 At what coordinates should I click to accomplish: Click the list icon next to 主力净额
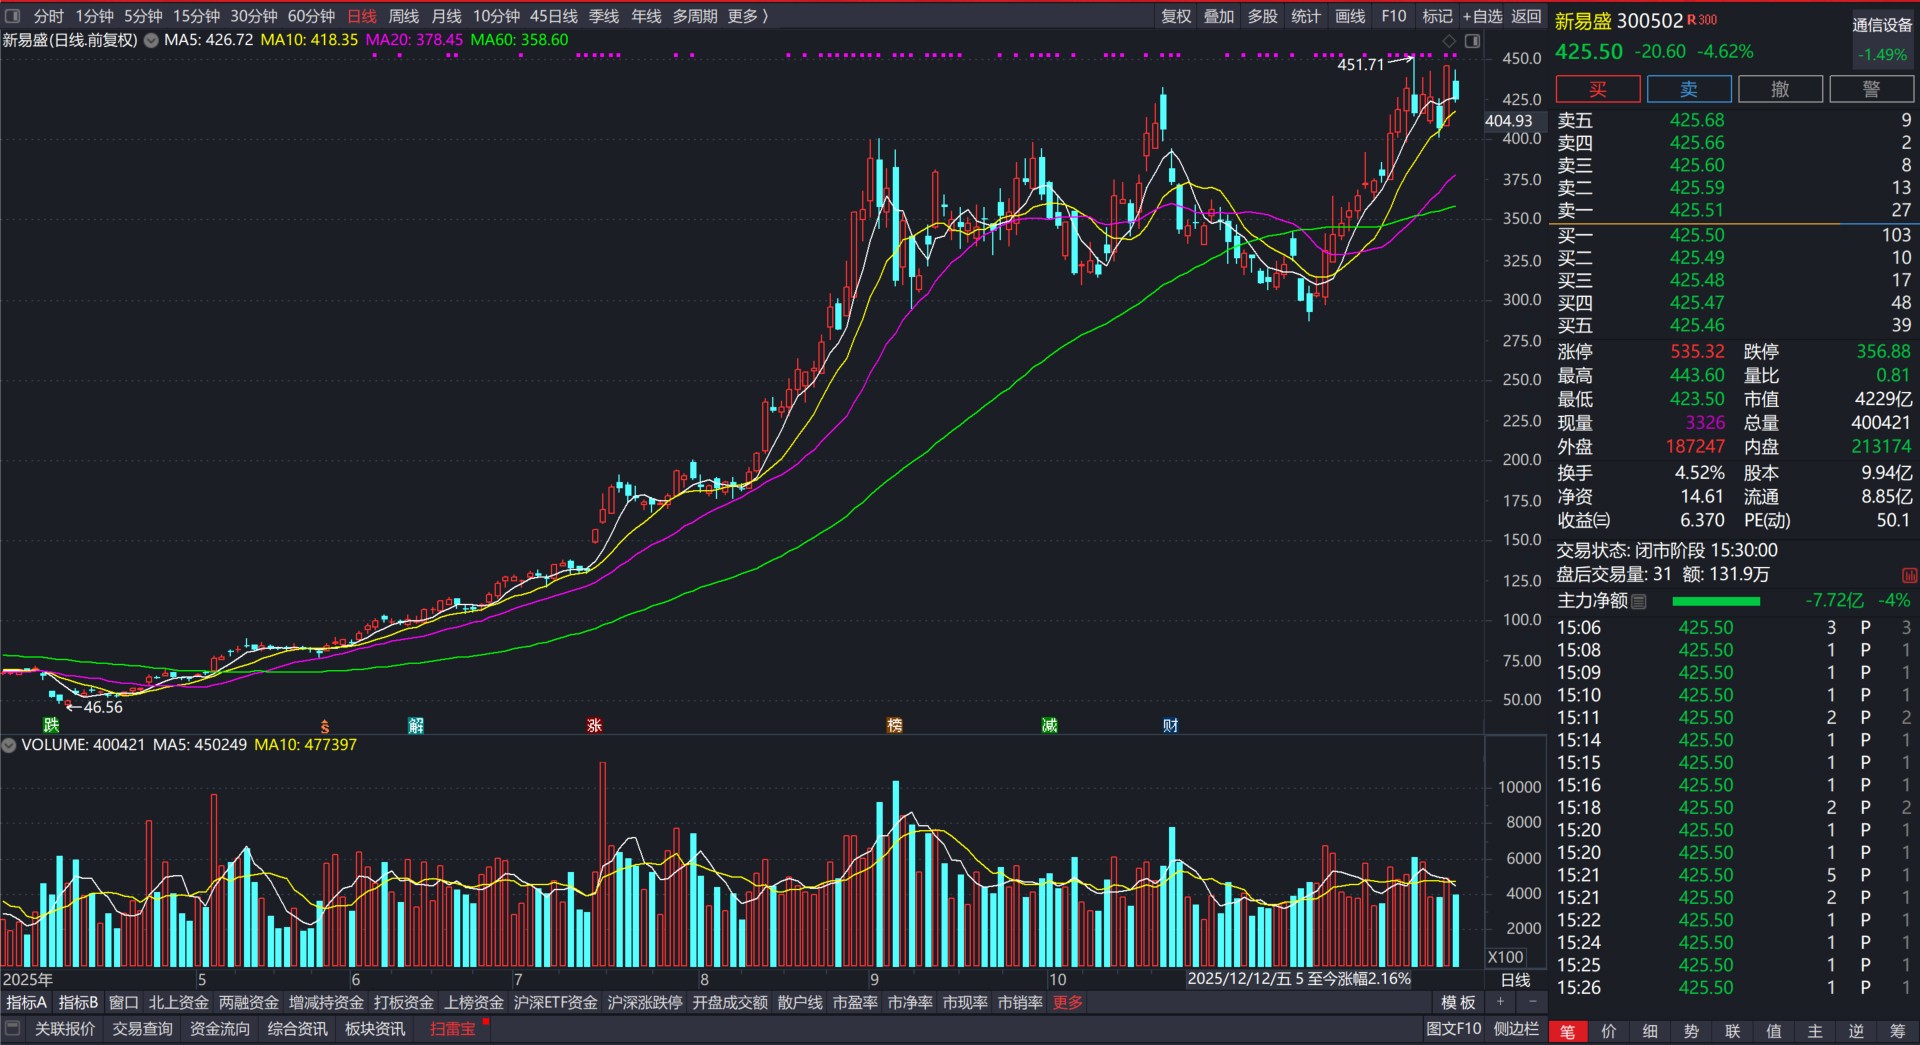1639,601
